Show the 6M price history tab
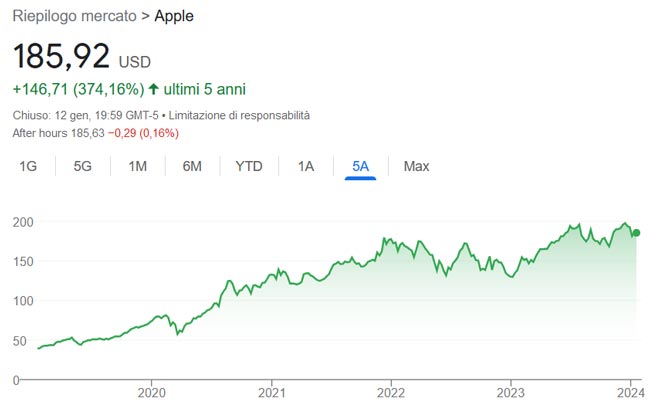The height and width of the screenshot is (410, 660). [193, 166]
